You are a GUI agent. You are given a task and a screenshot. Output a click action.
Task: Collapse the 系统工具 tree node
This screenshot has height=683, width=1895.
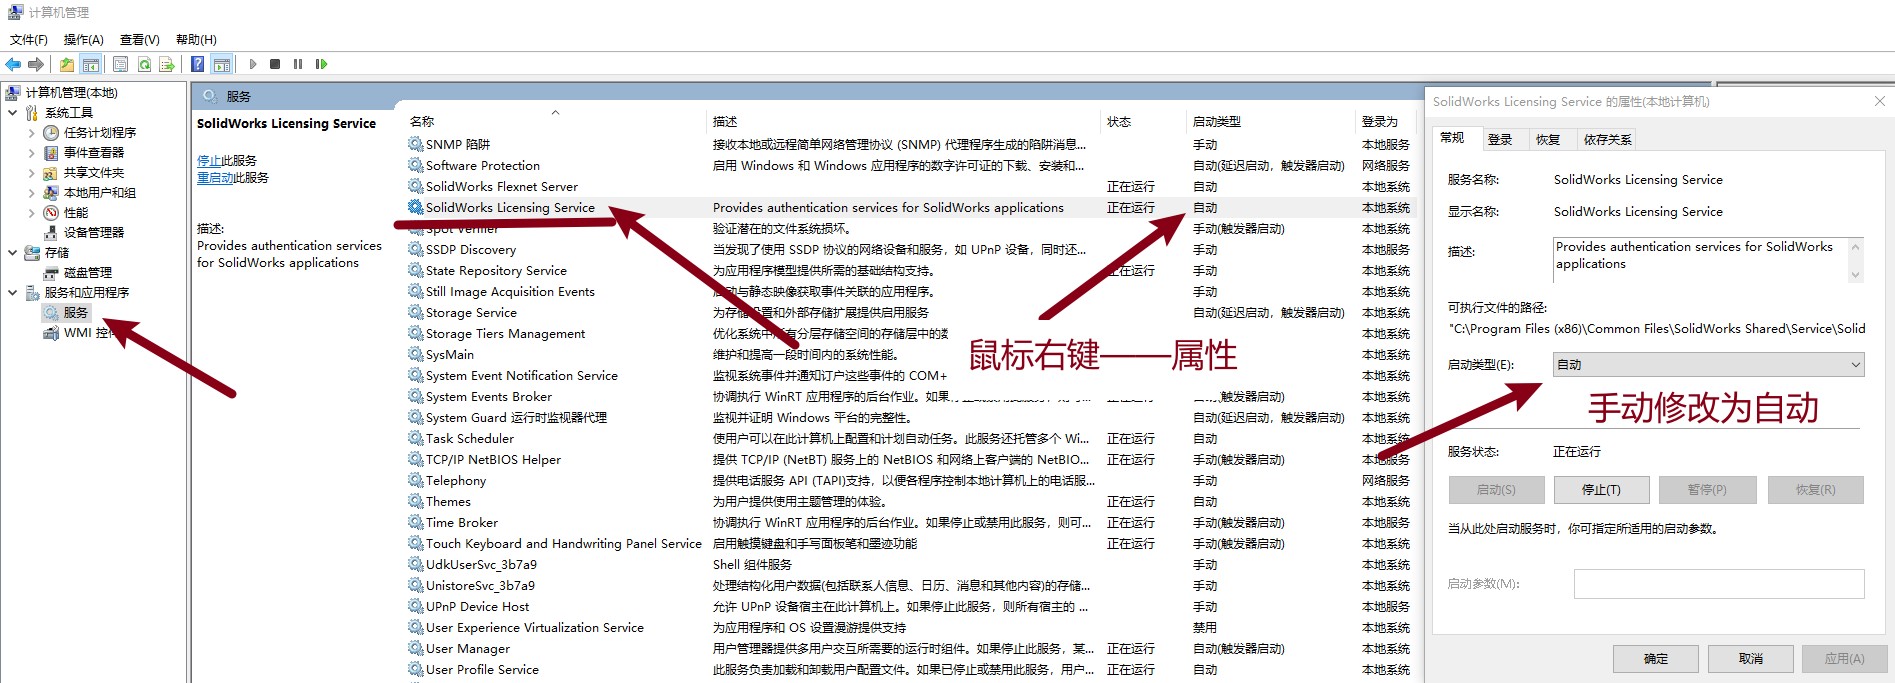pos(12,112)
